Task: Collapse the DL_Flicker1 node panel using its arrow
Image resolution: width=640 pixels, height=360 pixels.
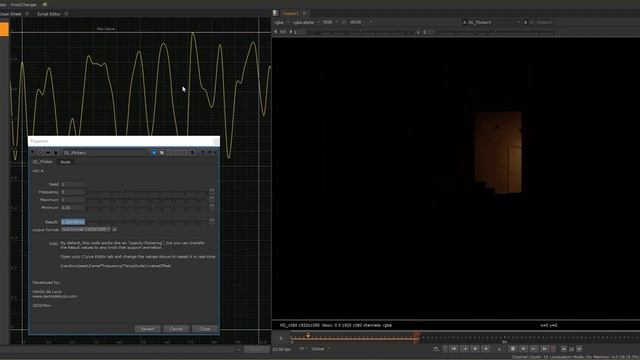Action: (33, 153)
